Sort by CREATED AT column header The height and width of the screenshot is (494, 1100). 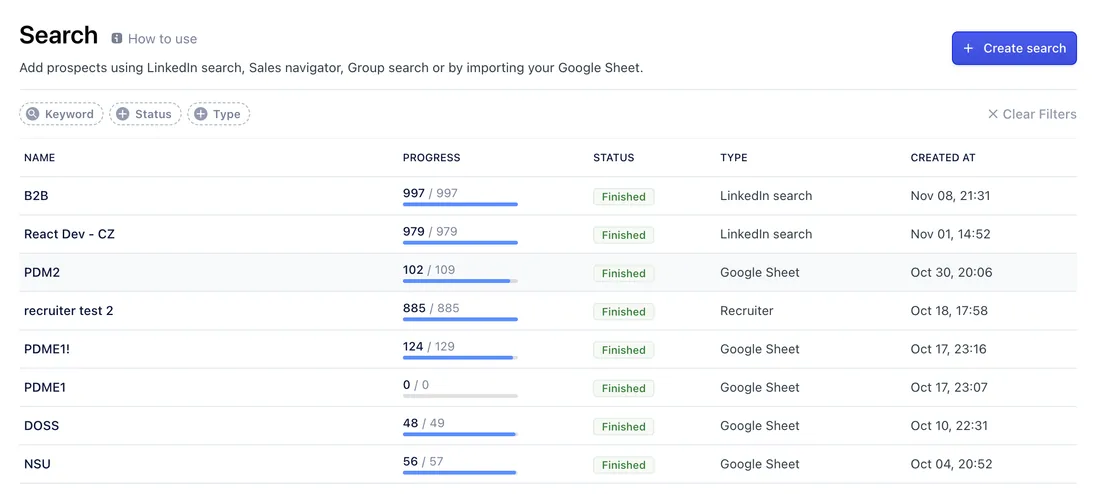943,158
